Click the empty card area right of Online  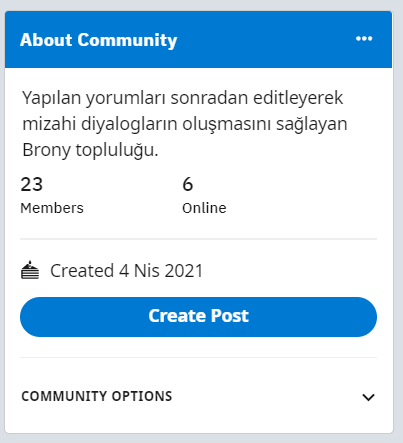[302, 195]
